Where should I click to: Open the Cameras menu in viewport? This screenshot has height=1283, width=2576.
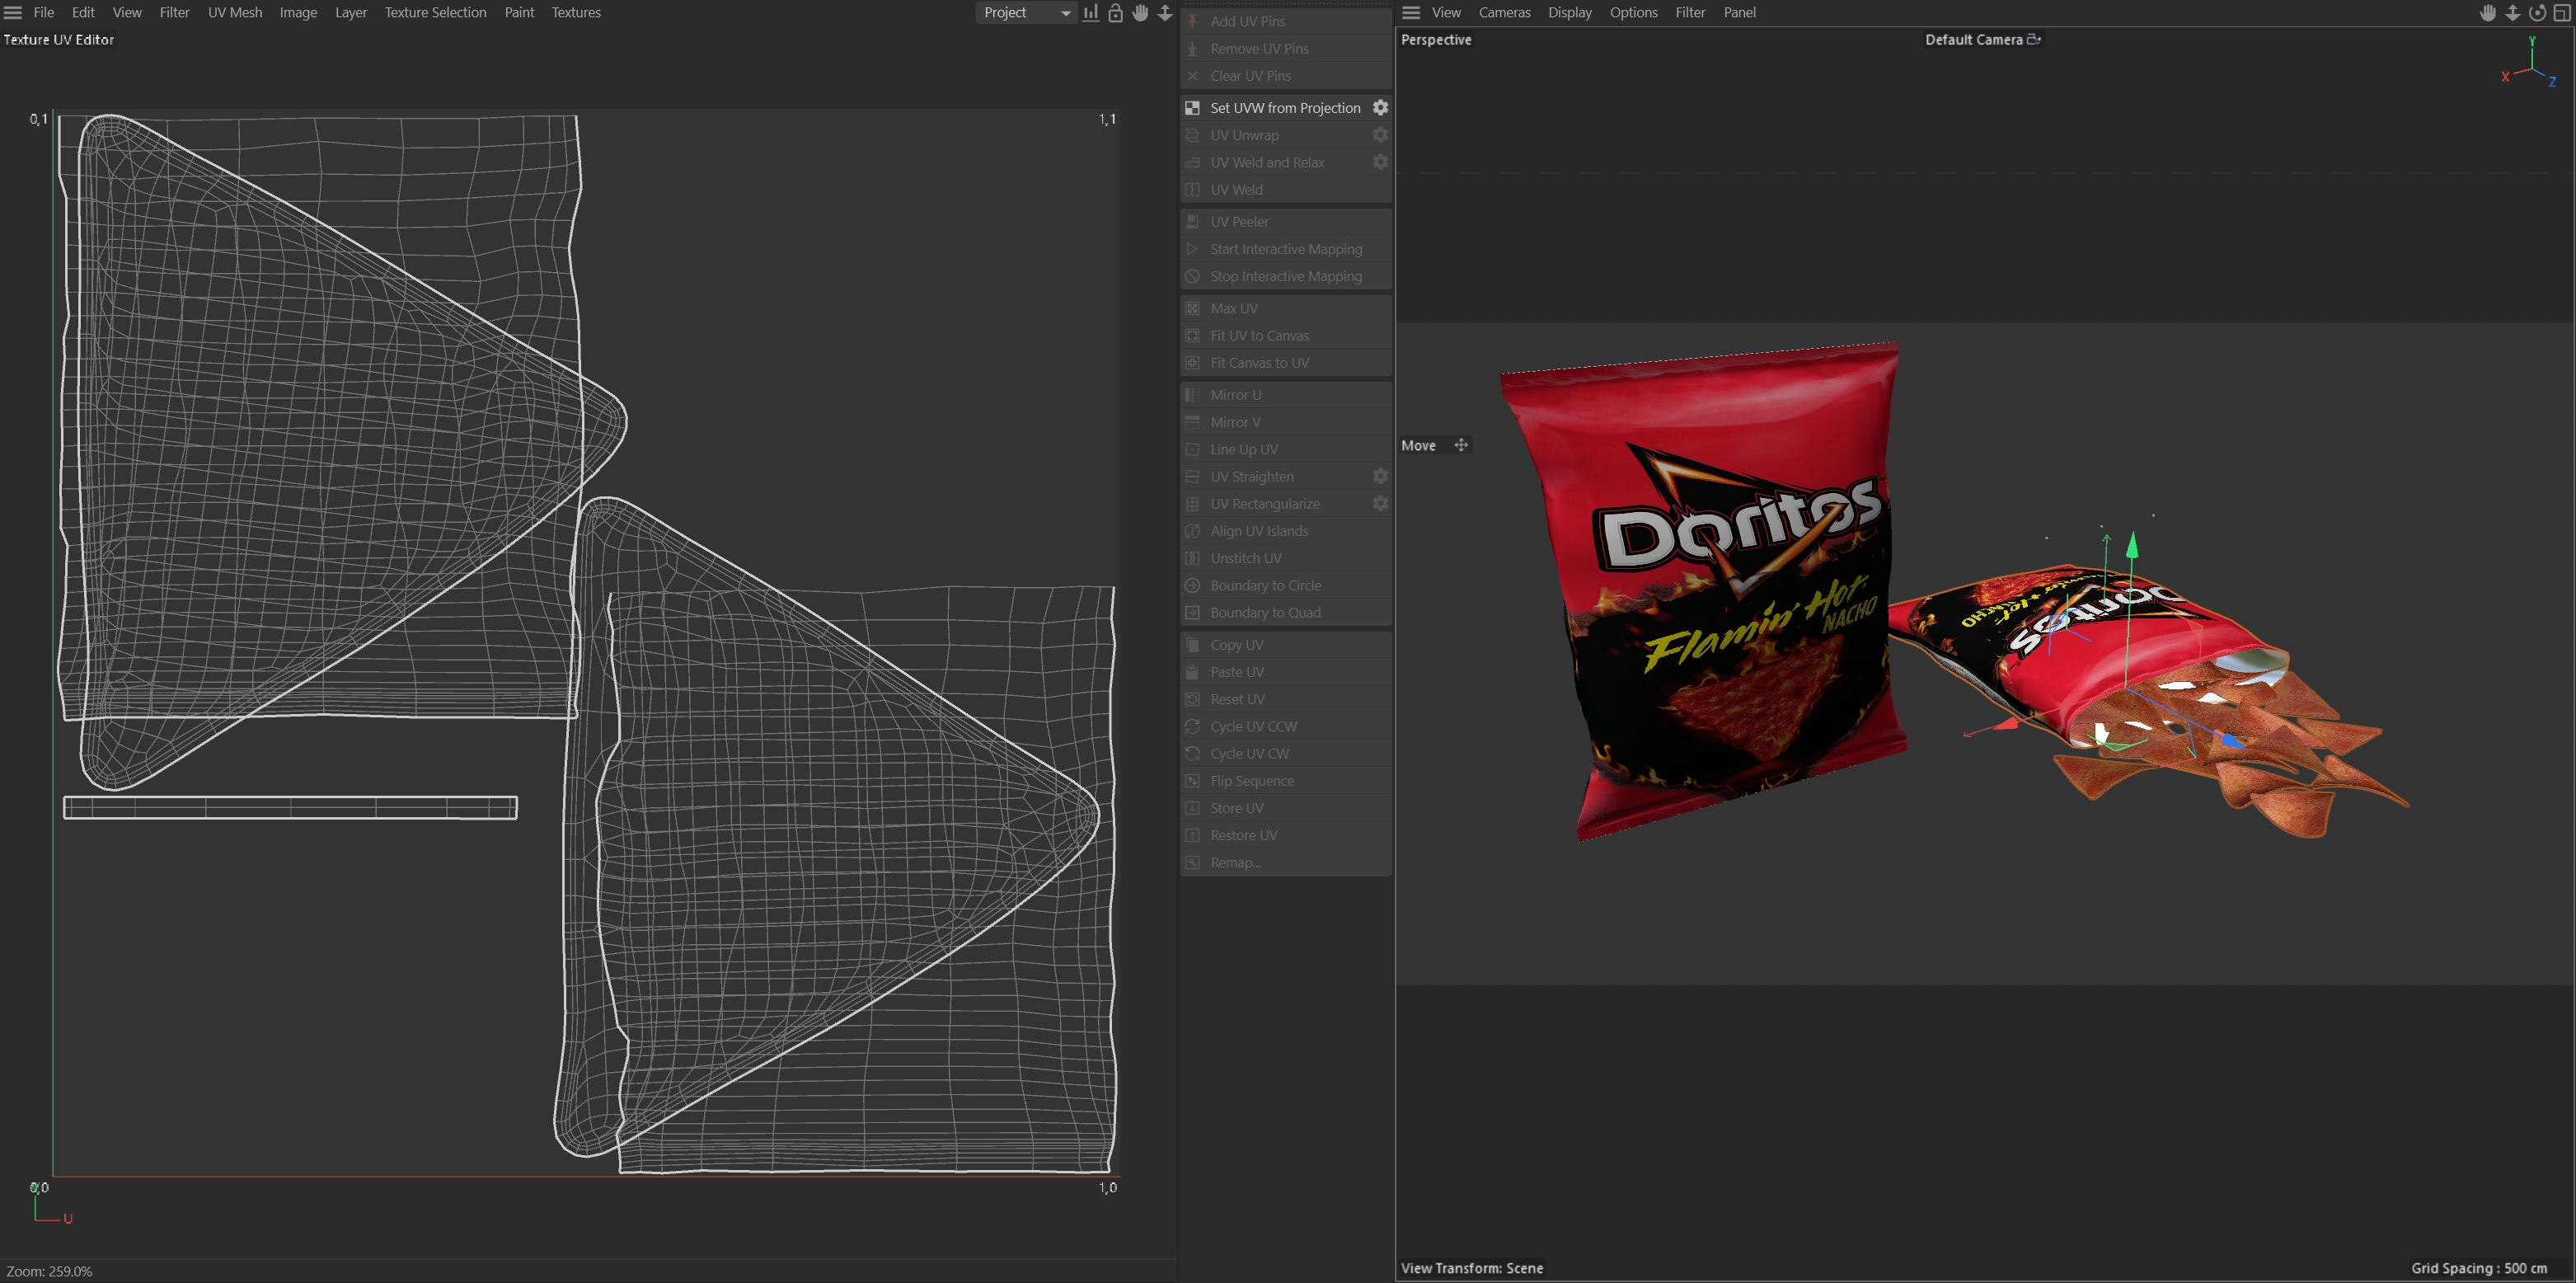pos(1504,13)
